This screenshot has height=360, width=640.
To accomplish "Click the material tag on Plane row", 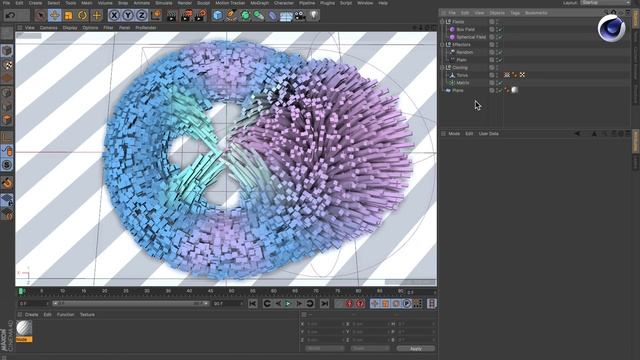I will tap(515, 90).
